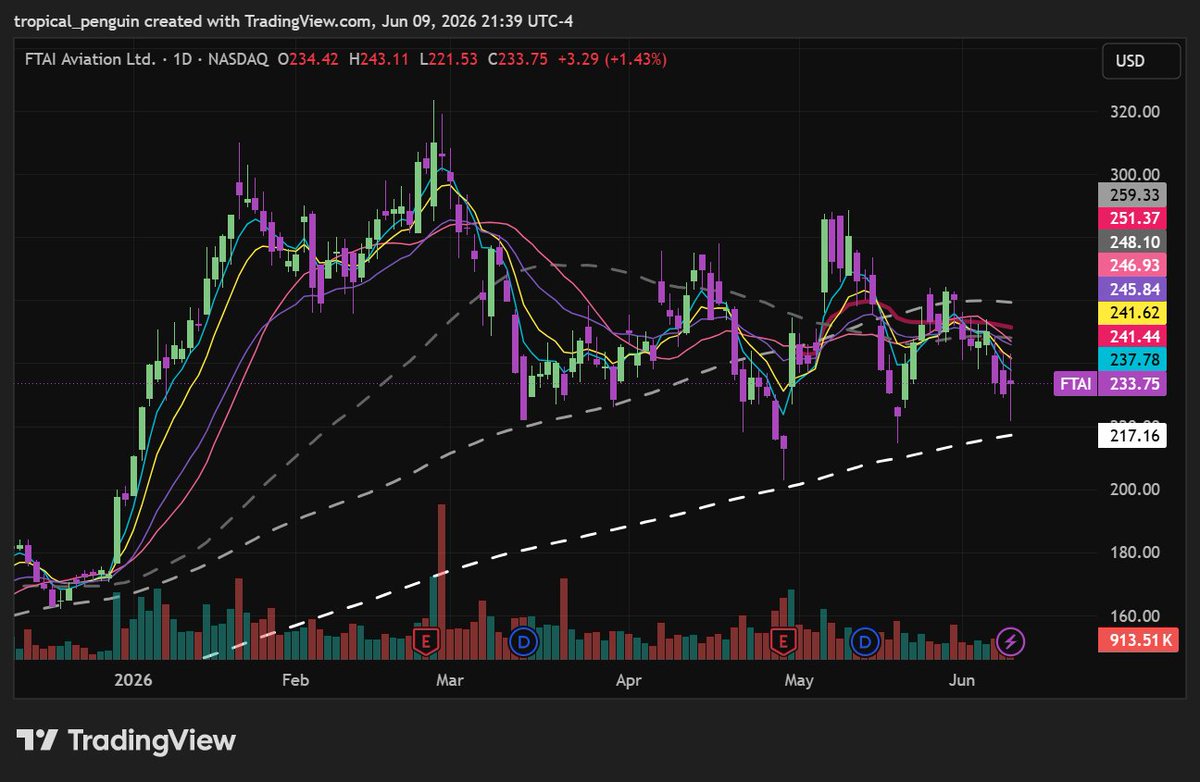Image resolution: width=1200 pixels, height=782 pixels.
Task: Click the 233.75 last price label
Action: [1132, 383]
